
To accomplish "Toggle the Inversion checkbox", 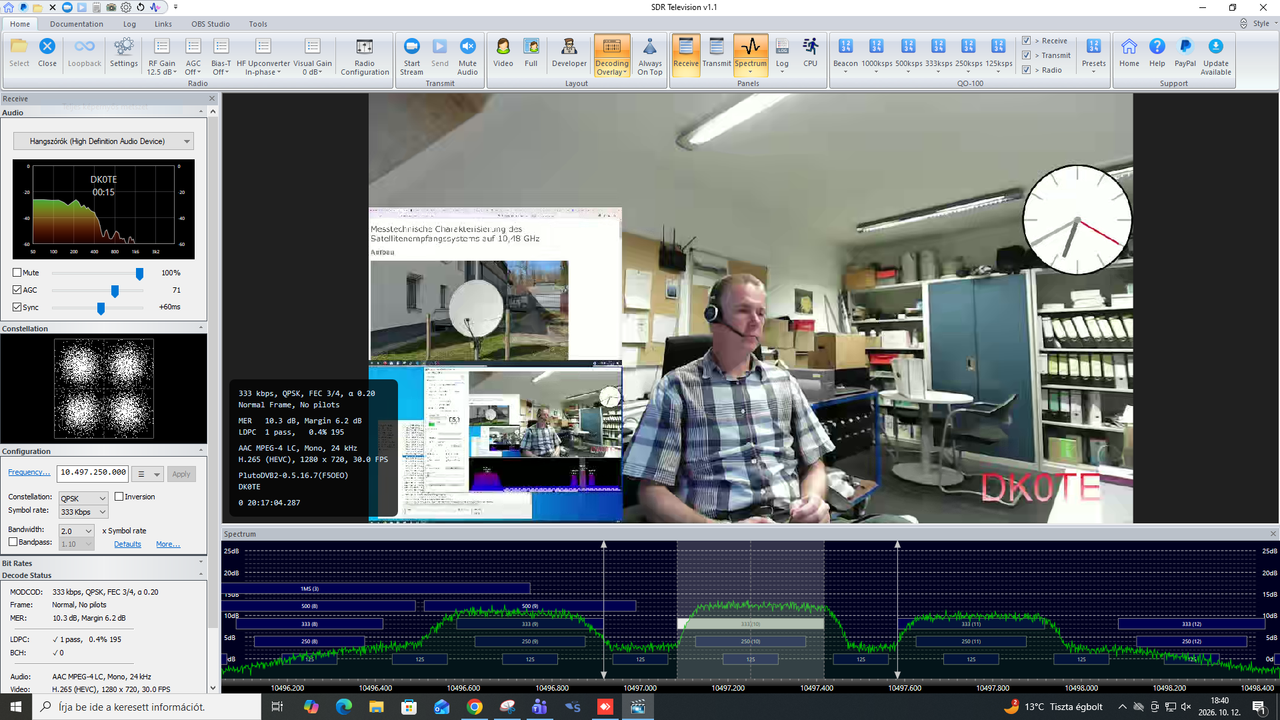I will pos(119,497).
